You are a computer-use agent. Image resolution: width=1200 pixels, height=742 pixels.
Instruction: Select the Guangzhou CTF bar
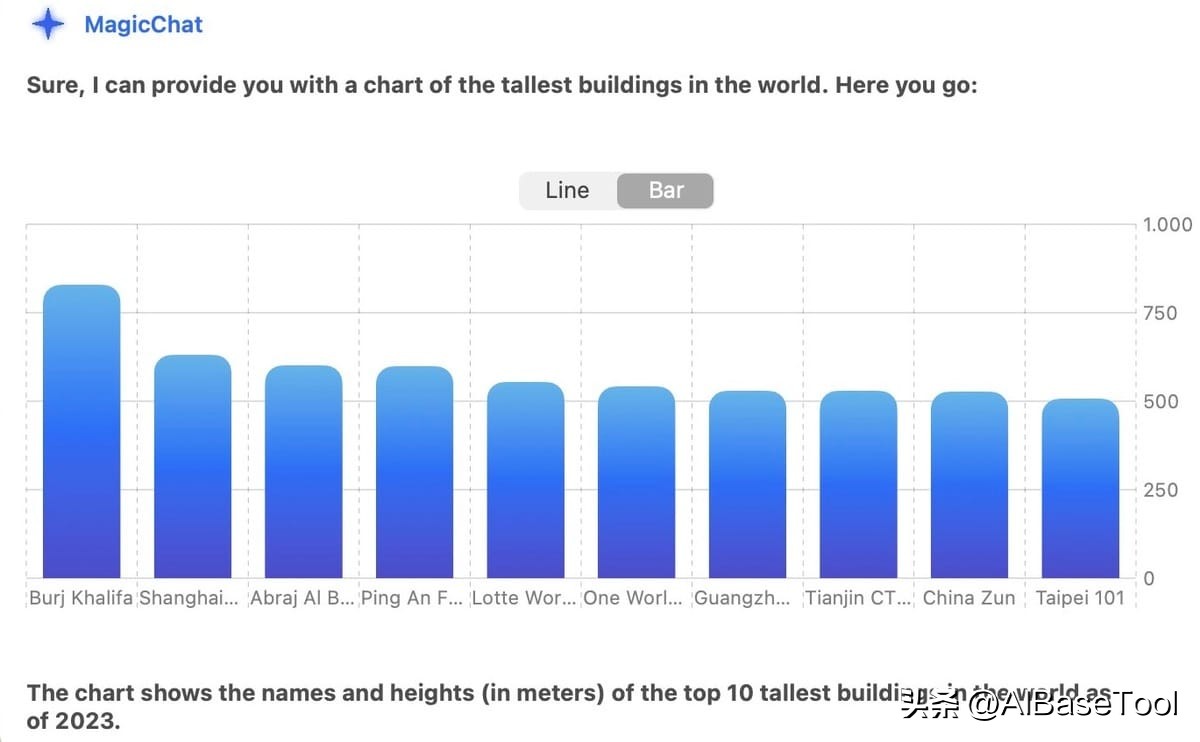pyautogui.click(x=747, y=484)
